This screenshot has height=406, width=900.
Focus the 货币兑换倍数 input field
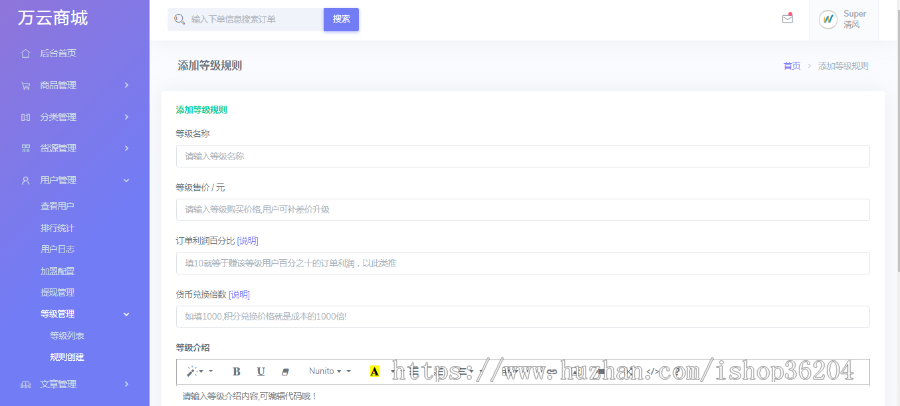point(522,316)
